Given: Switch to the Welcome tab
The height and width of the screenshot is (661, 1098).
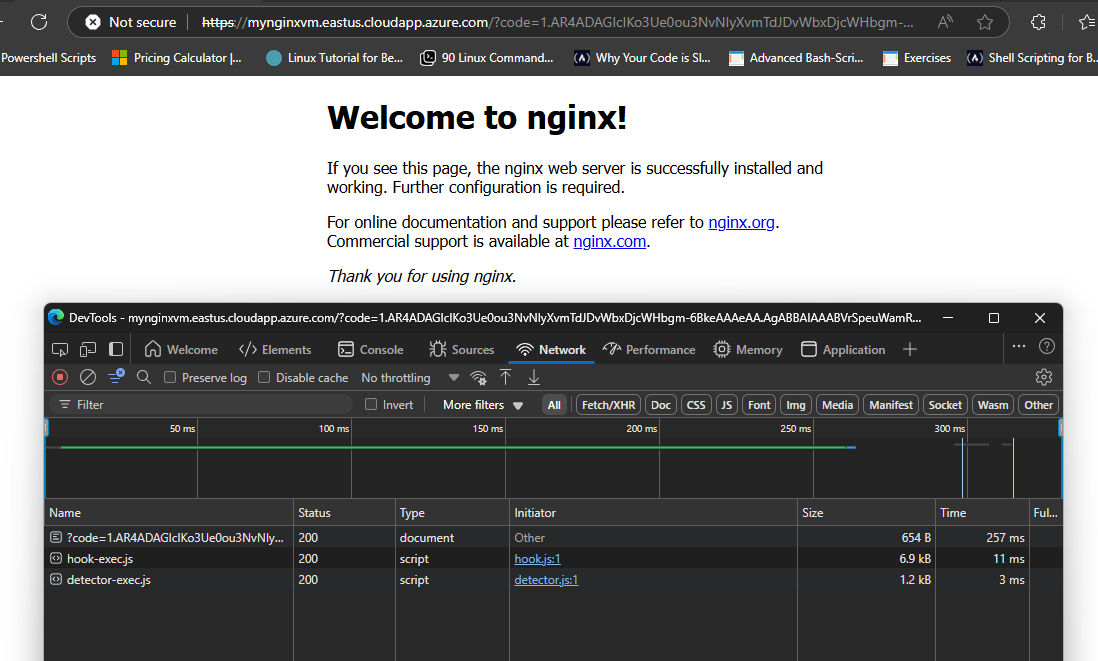Looking at the screenshot, I should click(x=181, y=349).
